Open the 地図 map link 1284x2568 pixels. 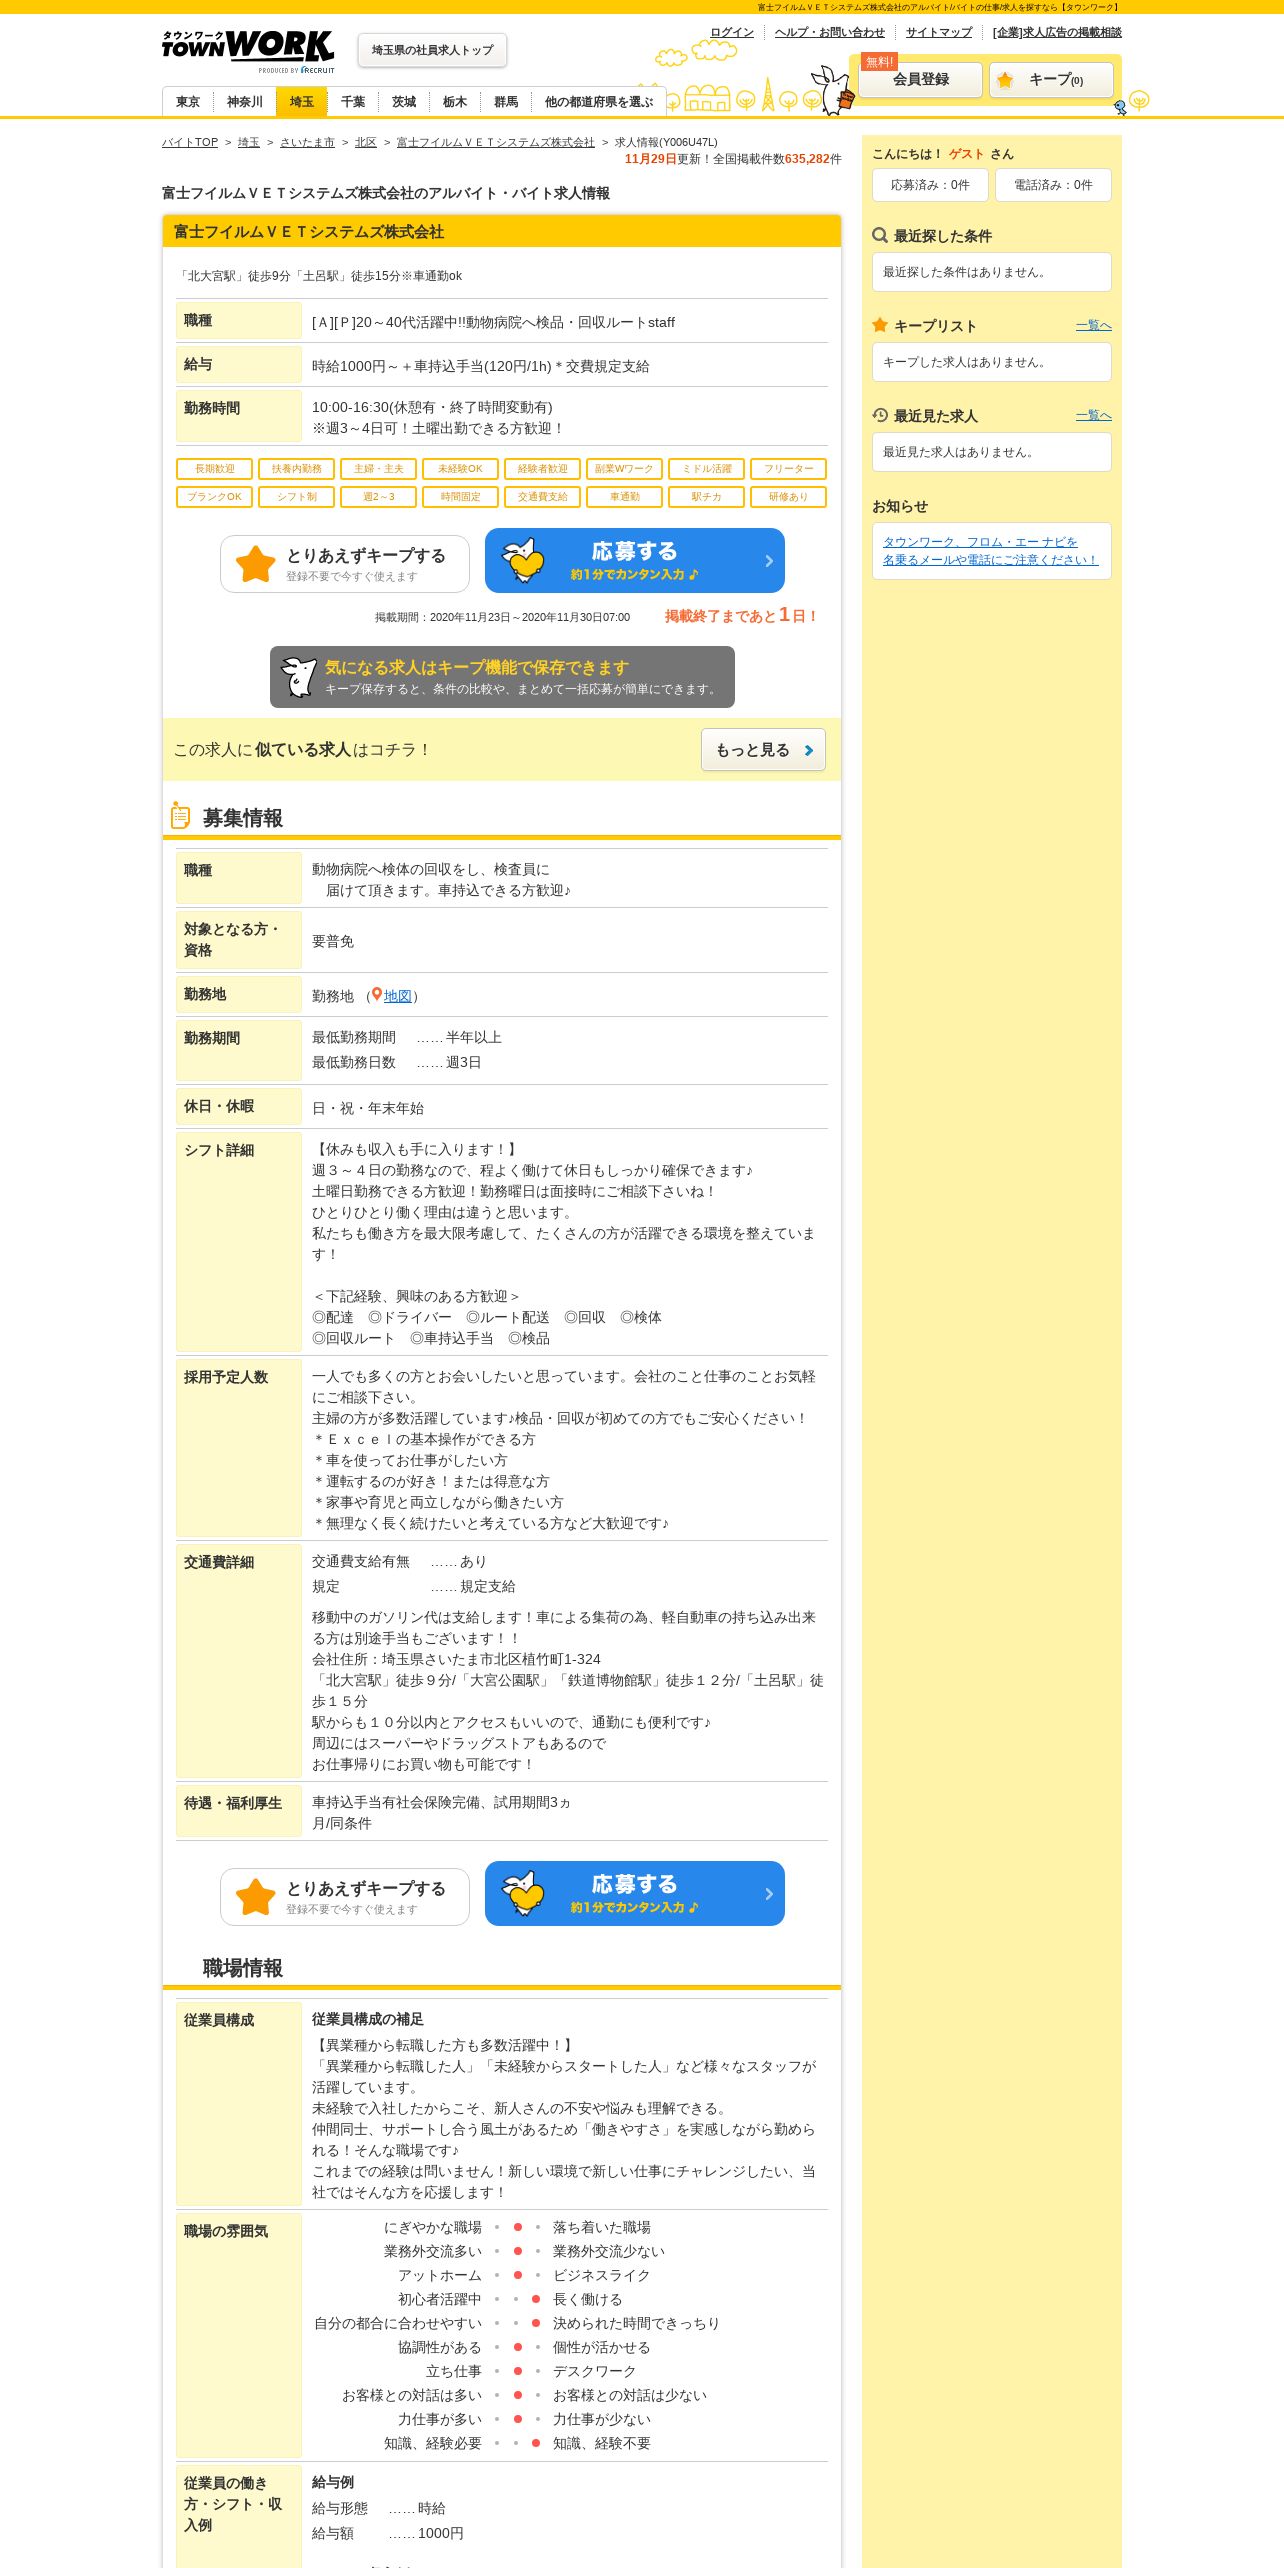tap(398, 996)
